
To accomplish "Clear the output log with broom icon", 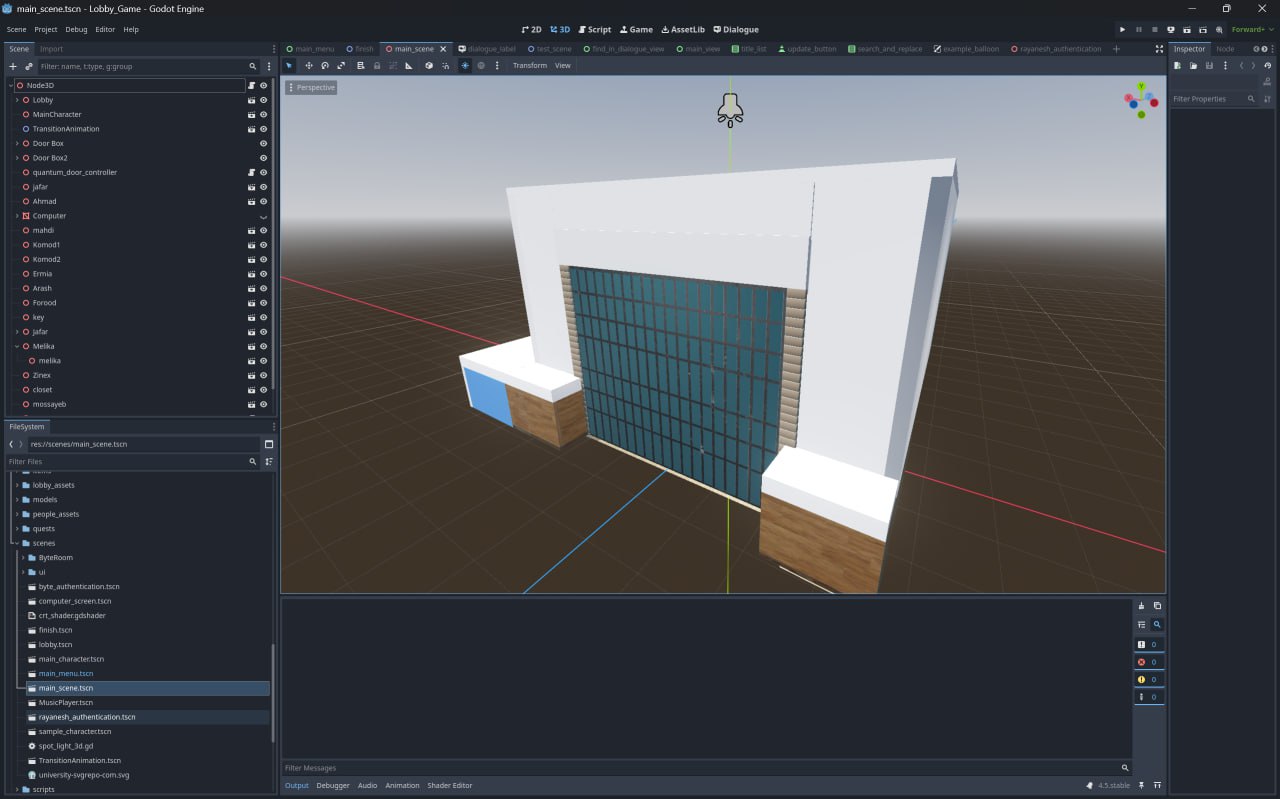I will (x=1141, y=606).
